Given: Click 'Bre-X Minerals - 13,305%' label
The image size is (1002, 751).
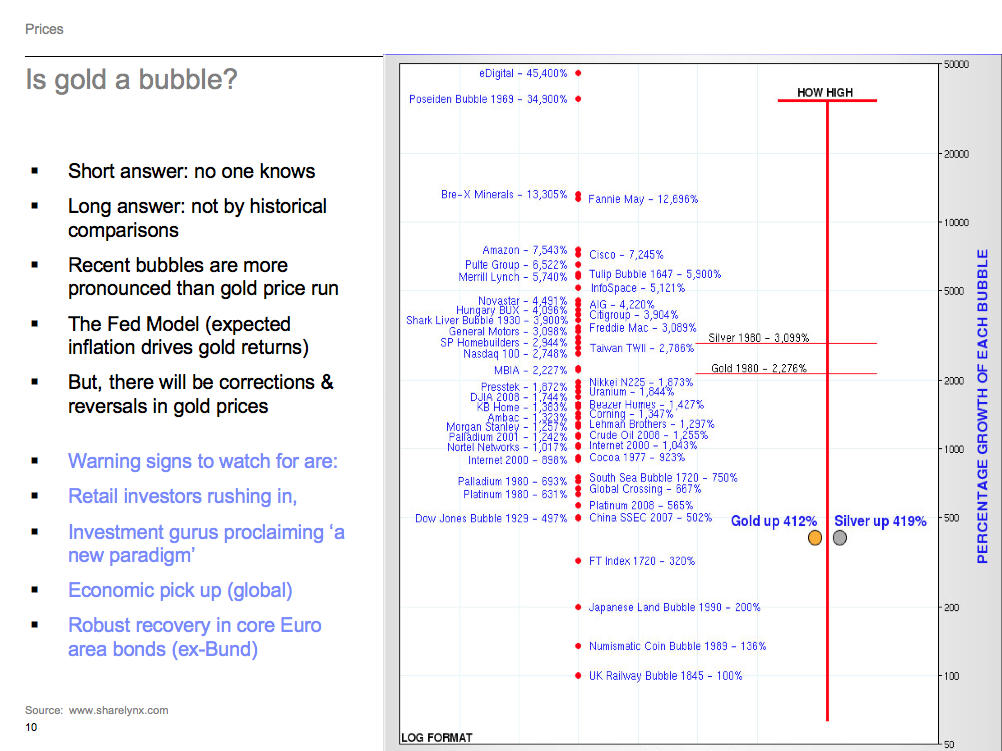Looking at the screenshot, I should 504,194.
